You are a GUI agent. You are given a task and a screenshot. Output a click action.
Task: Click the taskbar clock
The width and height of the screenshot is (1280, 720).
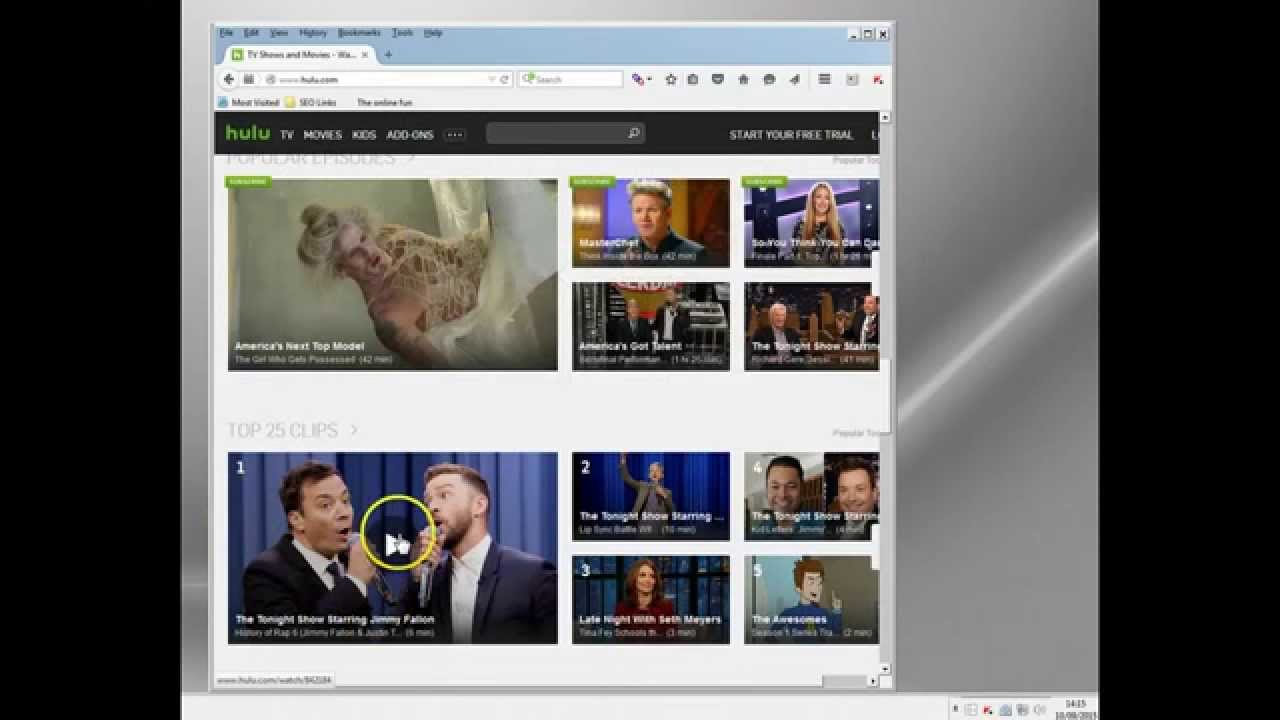tap(1075, 709)
